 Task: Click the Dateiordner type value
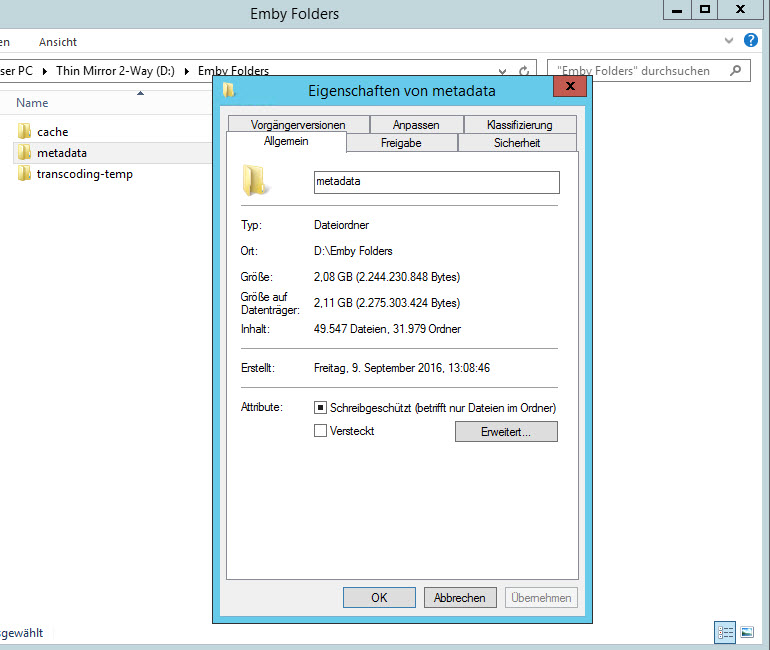tap(341, 225)
